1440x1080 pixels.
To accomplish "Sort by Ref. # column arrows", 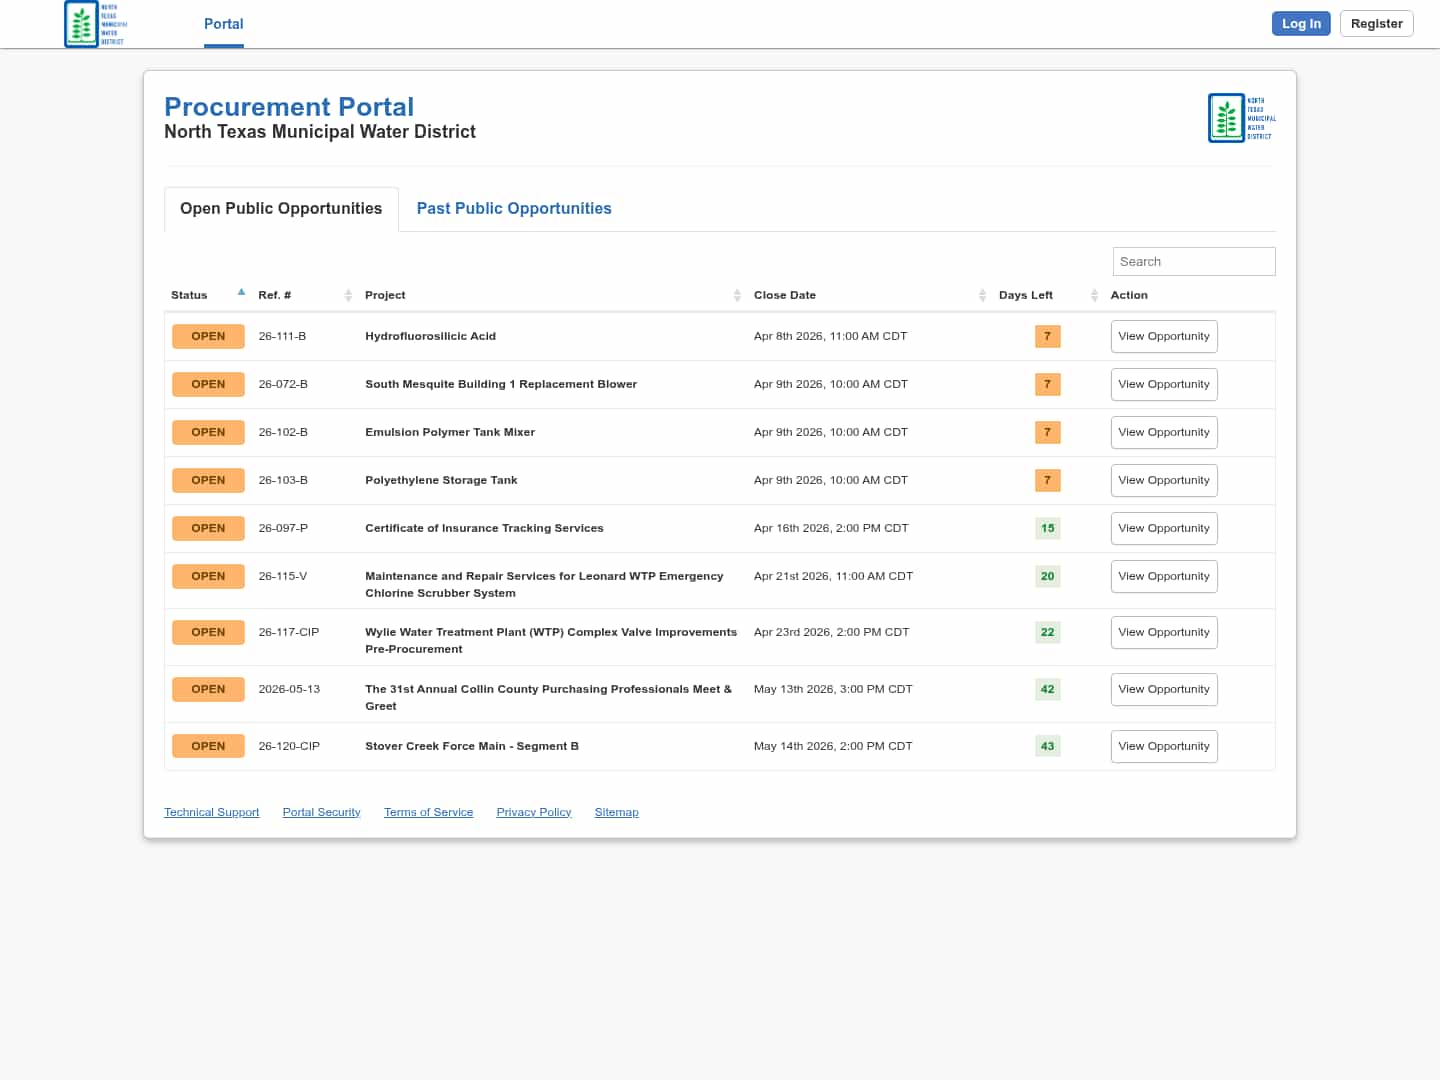I will click(348, 295).
